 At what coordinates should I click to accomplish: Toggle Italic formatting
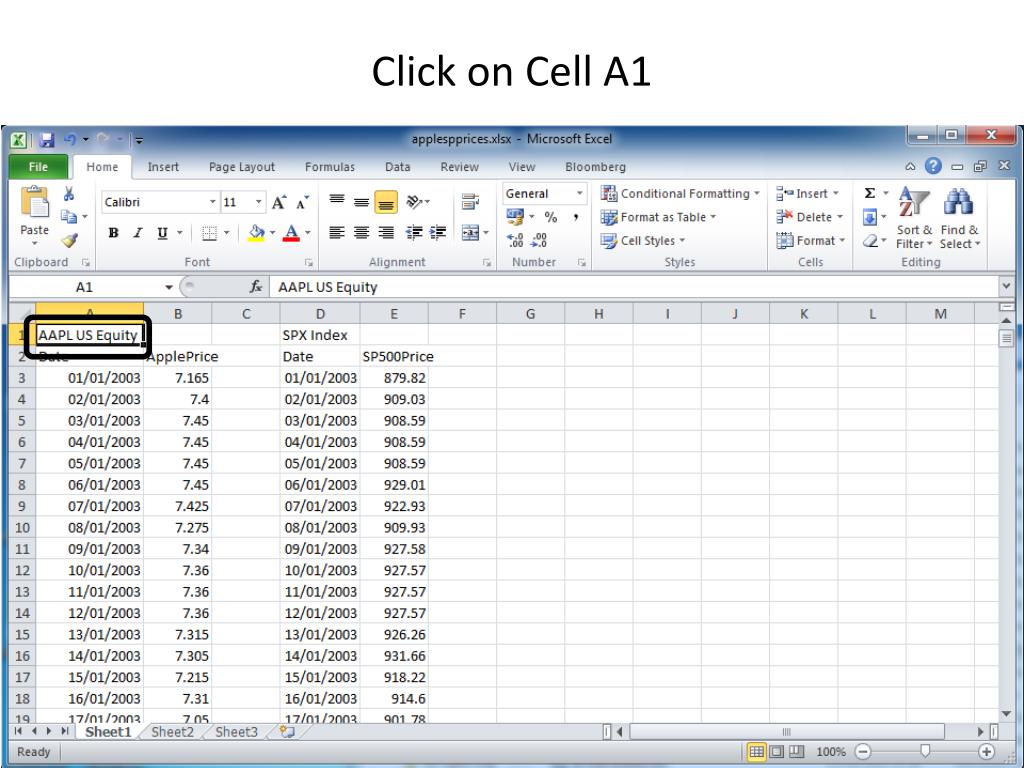pos(138,233)
